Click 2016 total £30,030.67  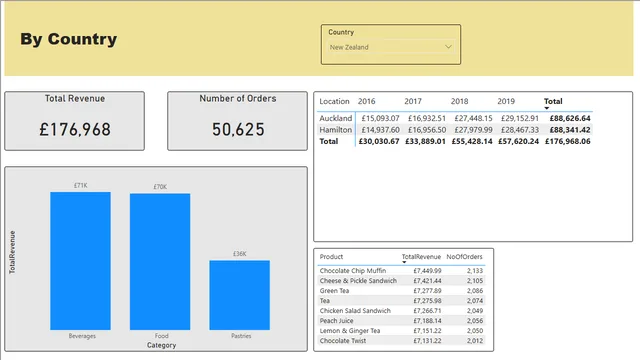click(379, 141)
